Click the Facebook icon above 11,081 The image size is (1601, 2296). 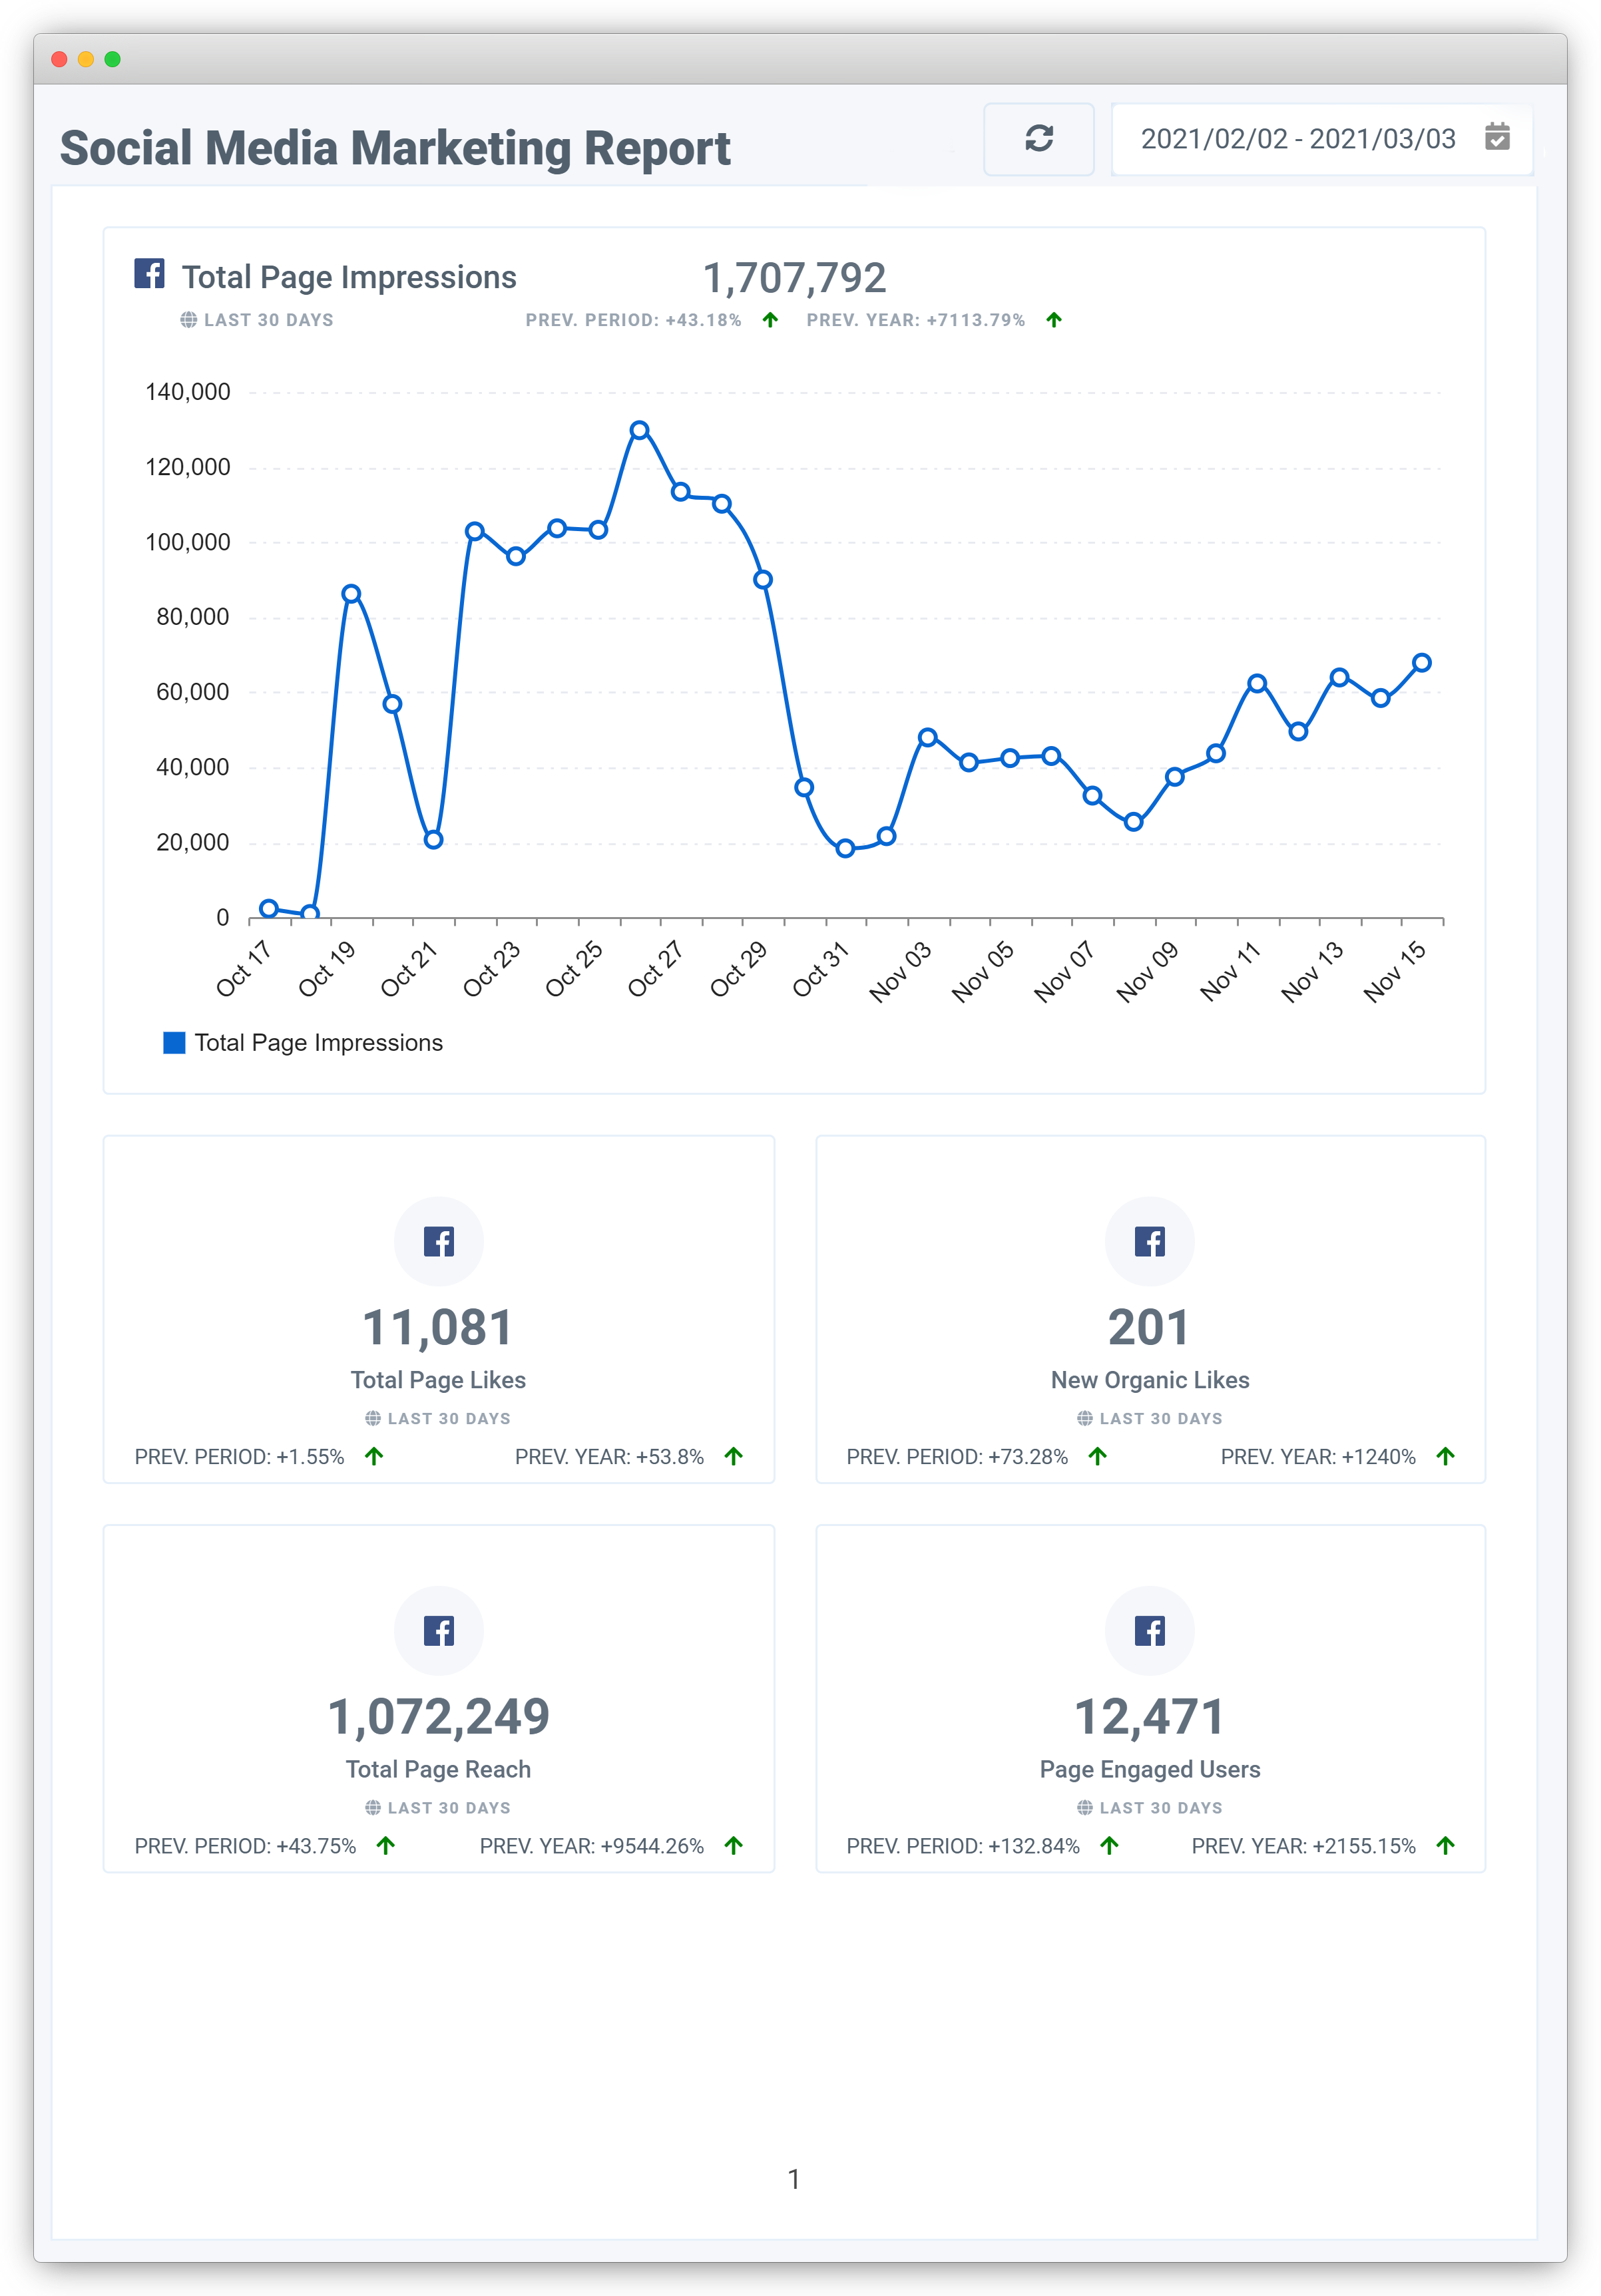pyautogui.click(x=439, y=1241)
